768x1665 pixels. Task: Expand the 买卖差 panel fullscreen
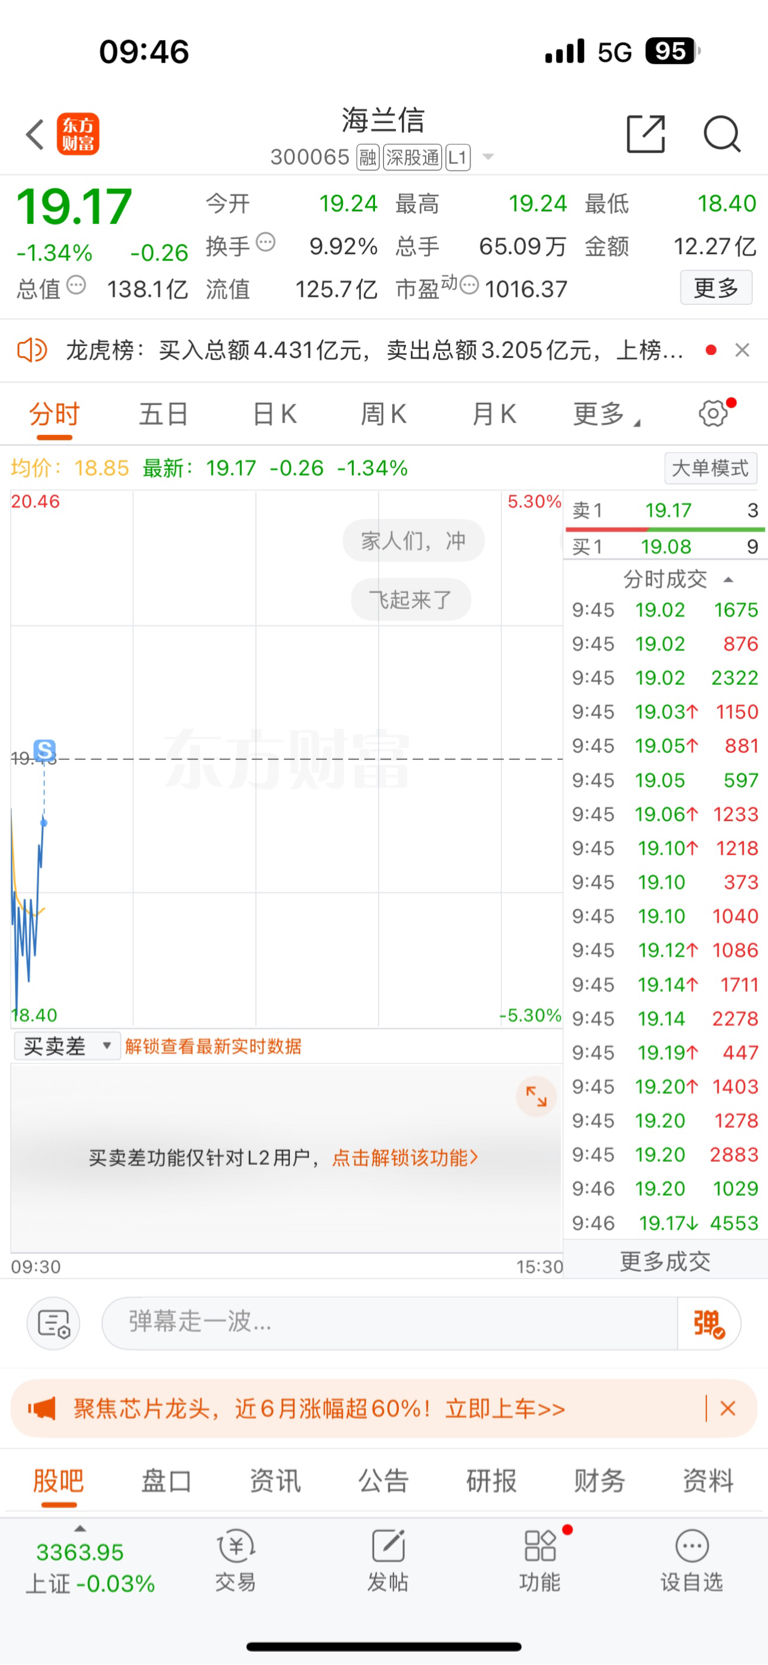[x=536, y=1096]
